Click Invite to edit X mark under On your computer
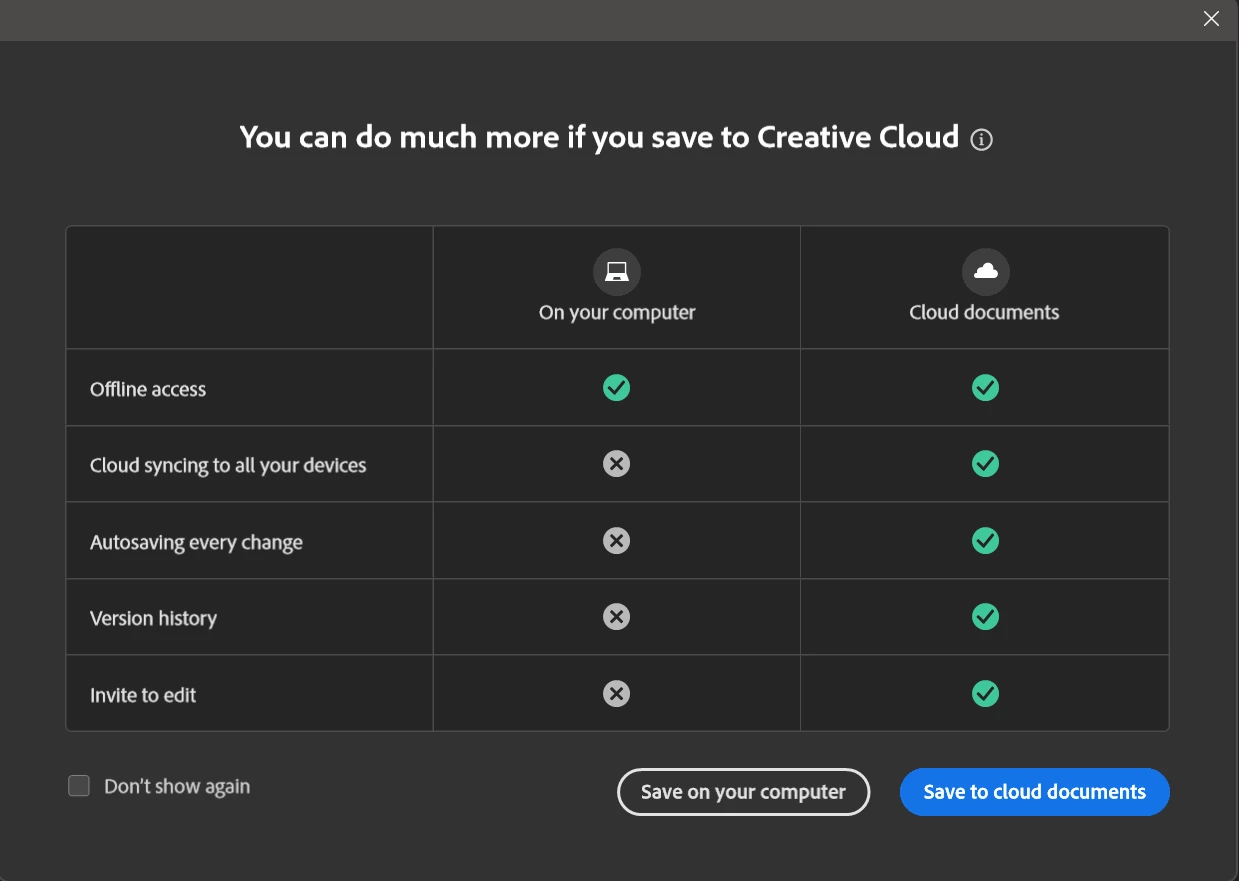 617,694
